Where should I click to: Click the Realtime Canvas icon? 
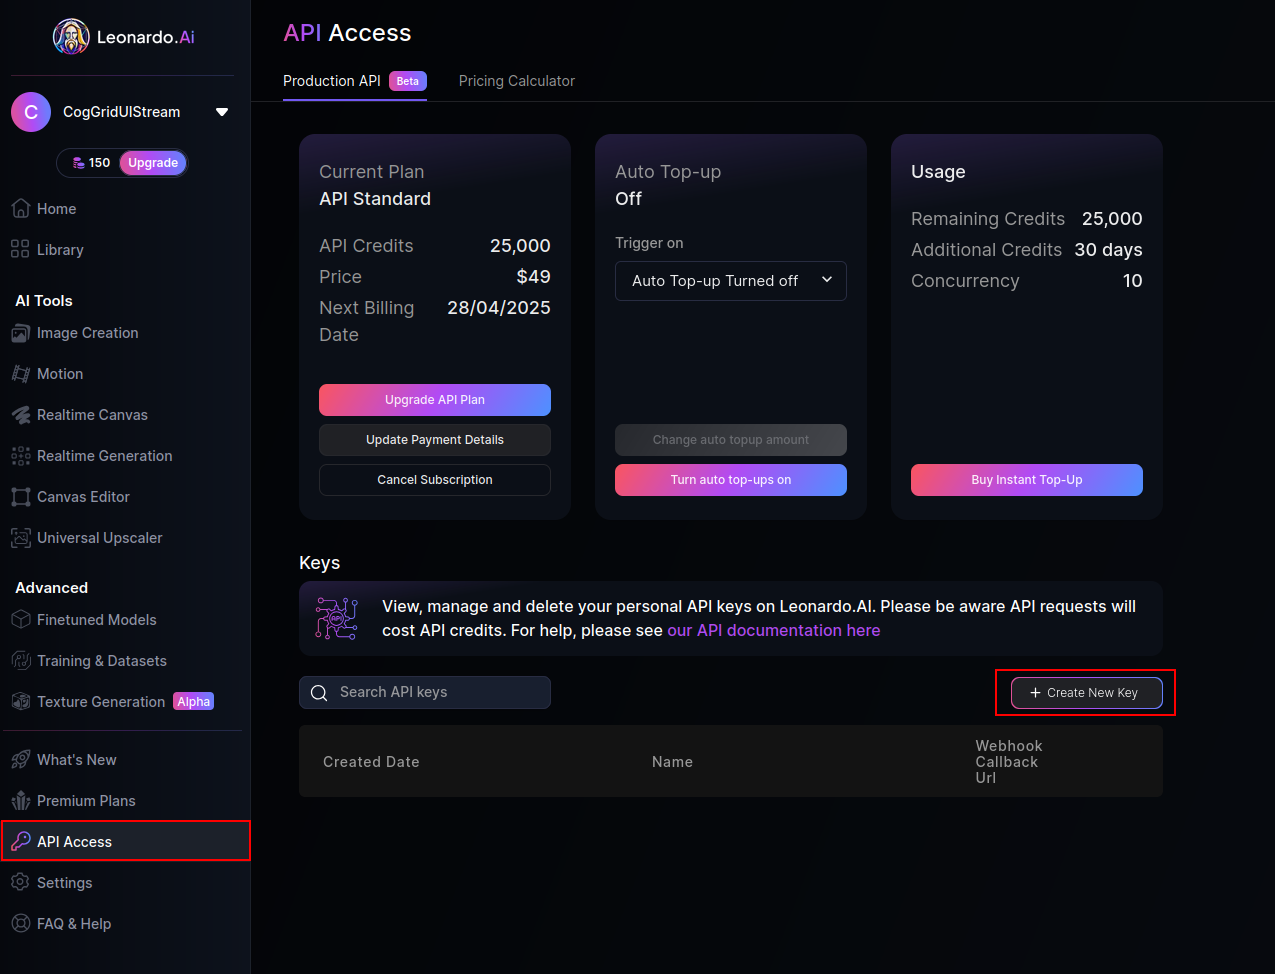point(20,415)
